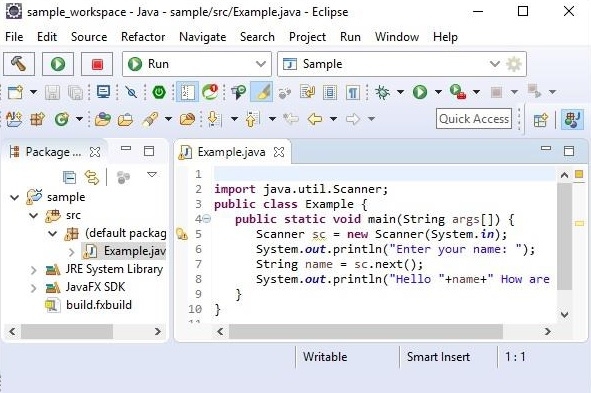Click the editor horizontal scrollbar thumb
The height and width of the screenshot is (393, 591).
tap(366, 332)
